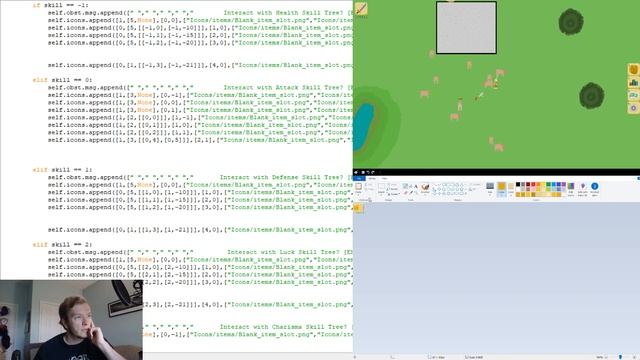Image resolution: width=640 pixels, height=360 pixels.
Task: Click 'Interact with Attack Skill Tree?' string in code
Action: click(x=284, y=87)
